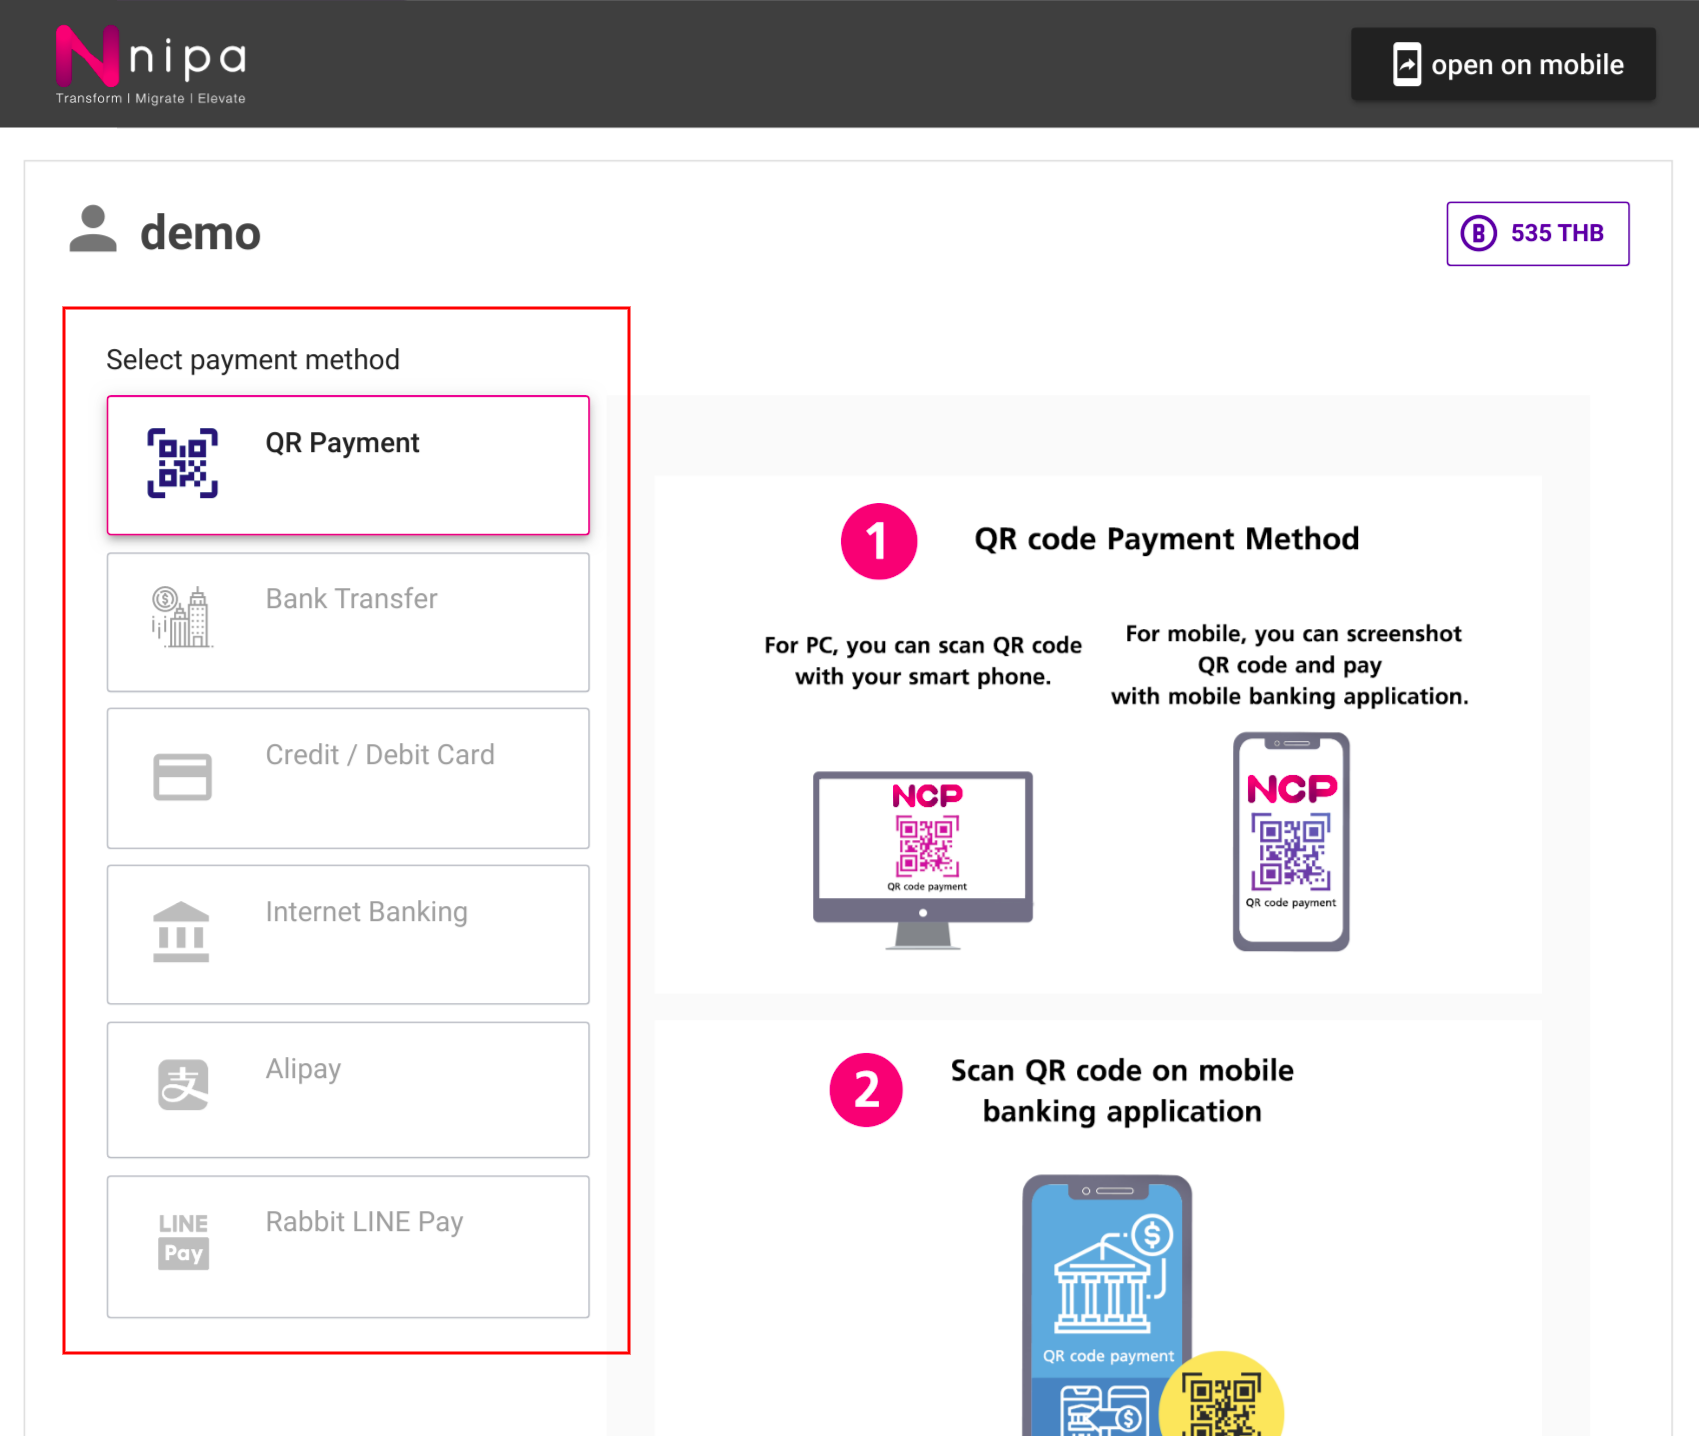Click the 'For PC, you can scan' instruction text

[923, 661]
